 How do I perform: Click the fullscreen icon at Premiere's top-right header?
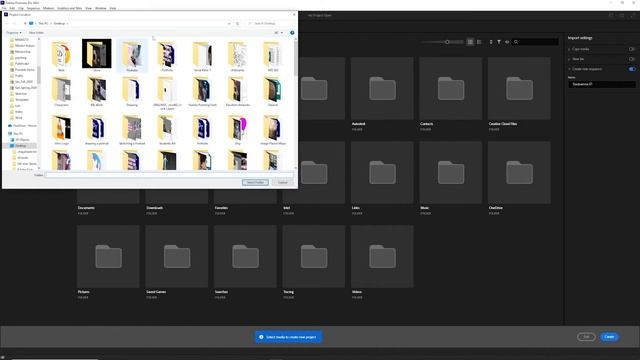pyautogui.click(x=633, y=16)
